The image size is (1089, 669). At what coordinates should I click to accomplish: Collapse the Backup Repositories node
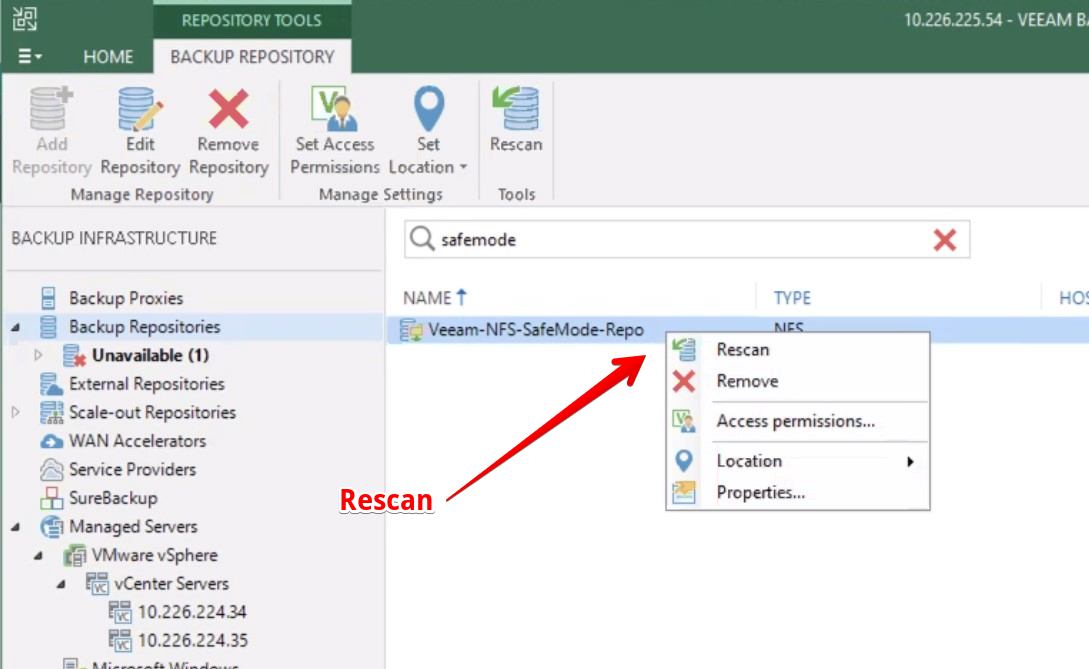coord(15,327)
